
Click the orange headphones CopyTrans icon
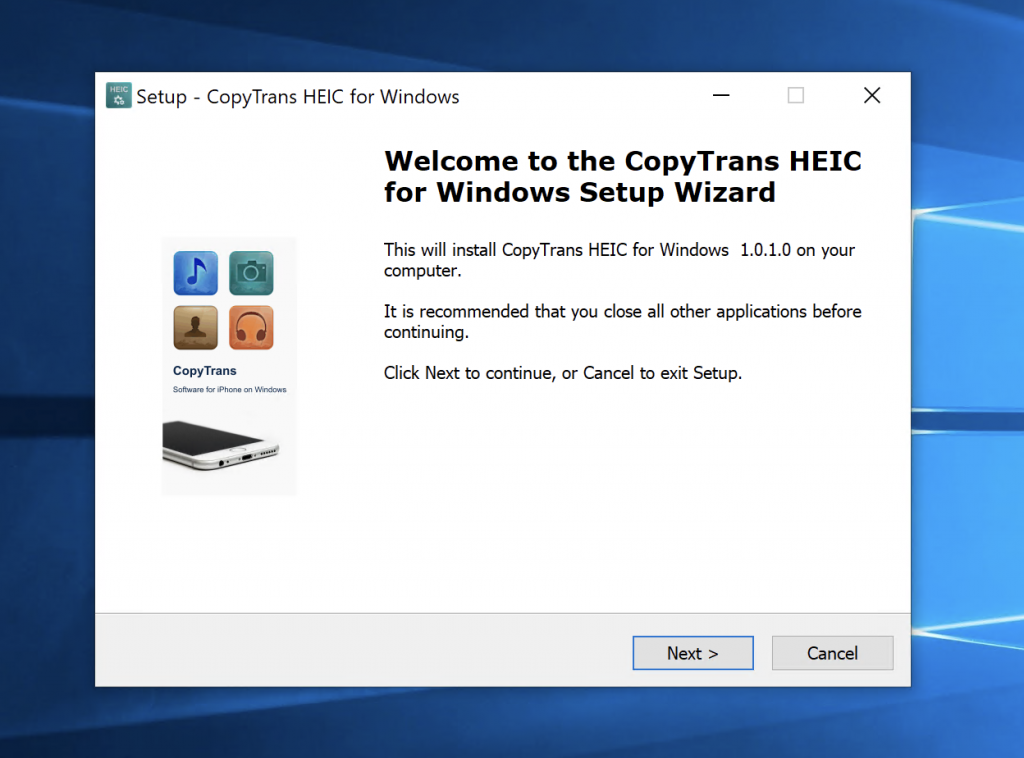click(x=251, y=327)
